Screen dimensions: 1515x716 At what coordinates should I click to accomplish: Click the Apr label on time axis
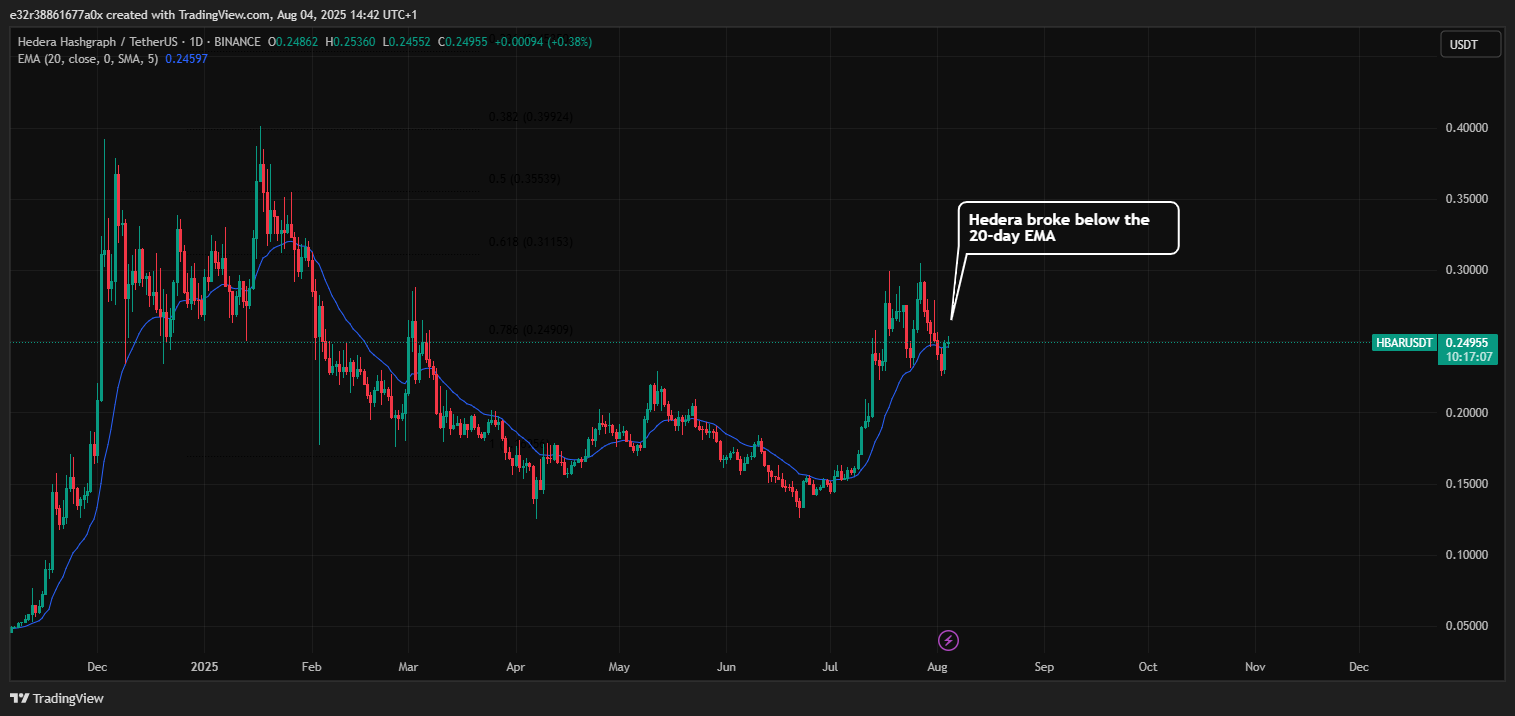(515, 666)
